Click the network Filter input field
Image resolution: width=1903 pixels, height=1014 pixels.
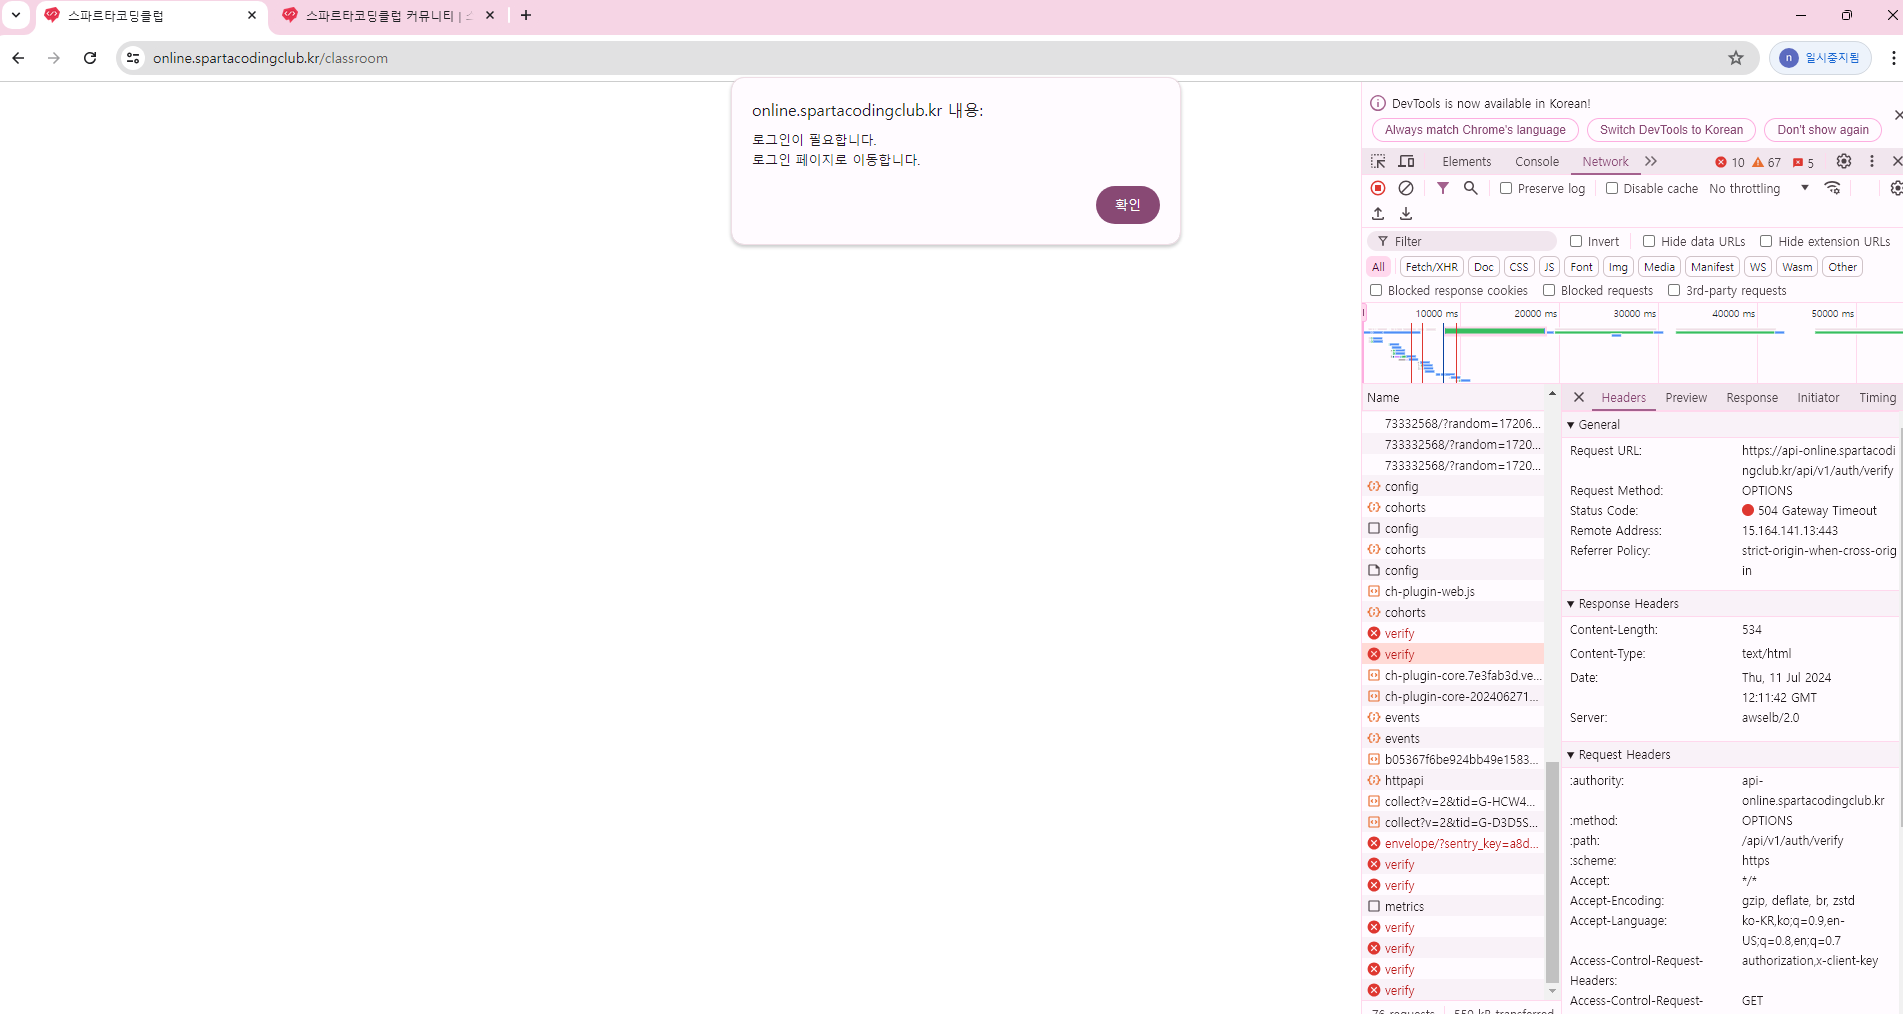point(1462,241)
